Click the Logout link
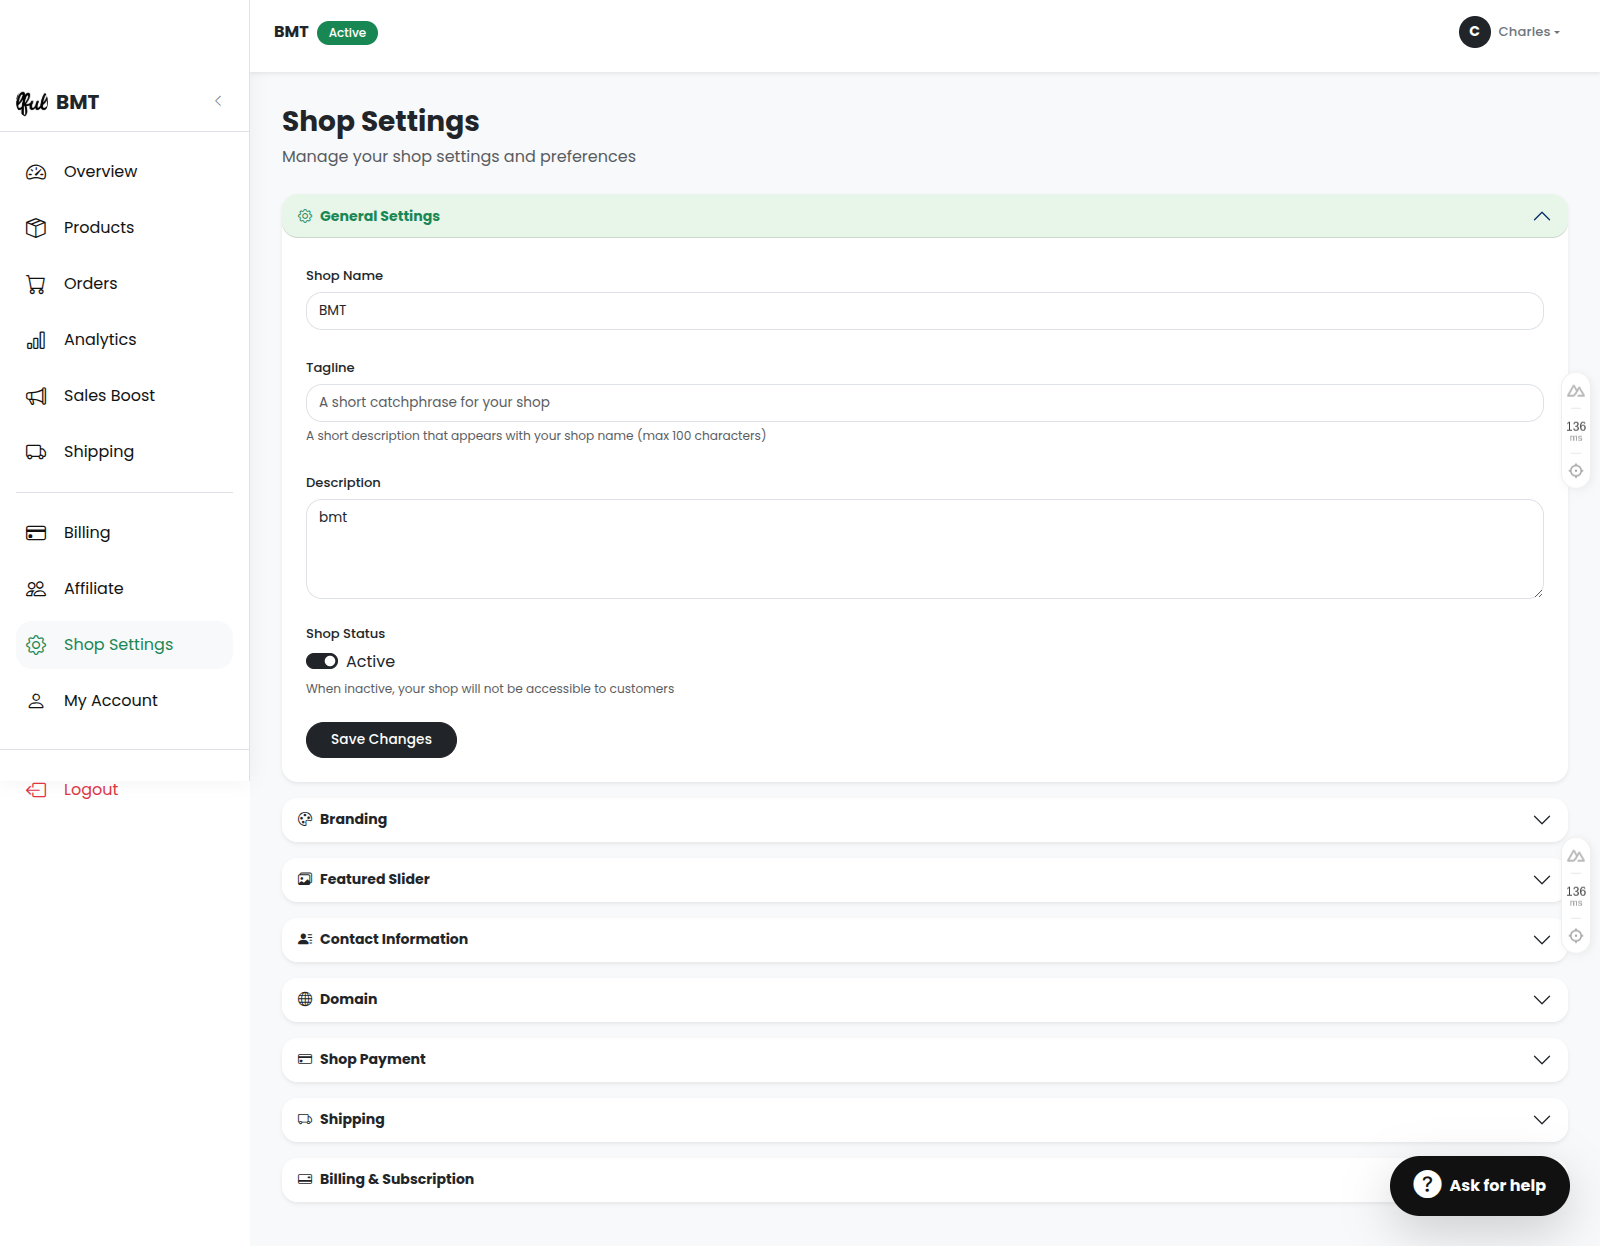The height and width of the screenshot is (1246, 1600). tap(90, 790)
